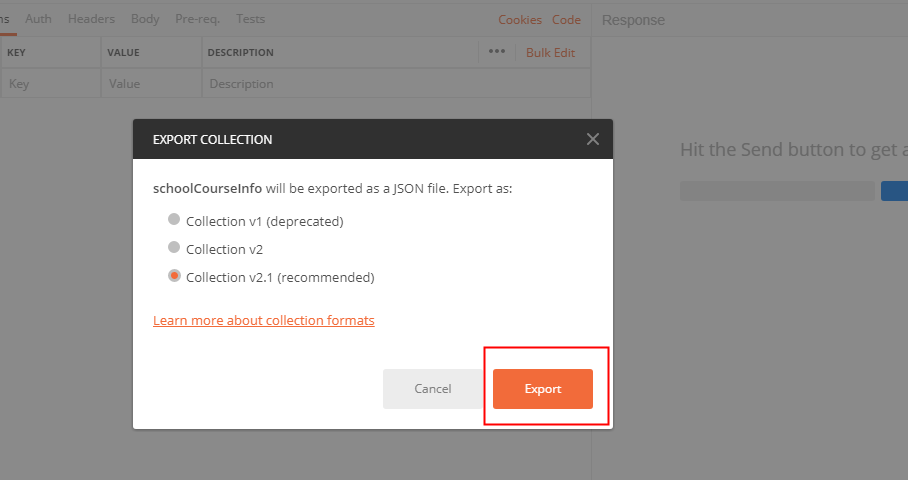Click the Value input field
The height and width of the screenshot is (480, 908).
click(x=150, y=84)
